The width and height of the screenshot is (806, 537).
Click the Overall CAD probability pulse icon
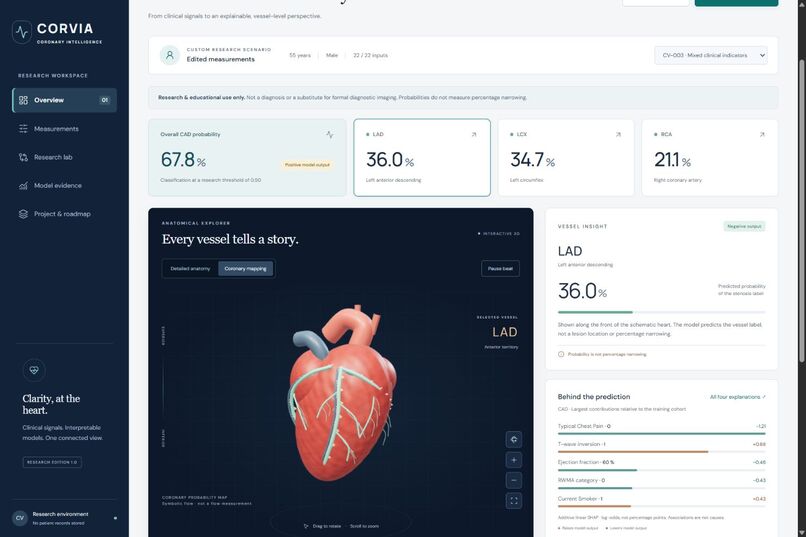[x=329, y=135]
